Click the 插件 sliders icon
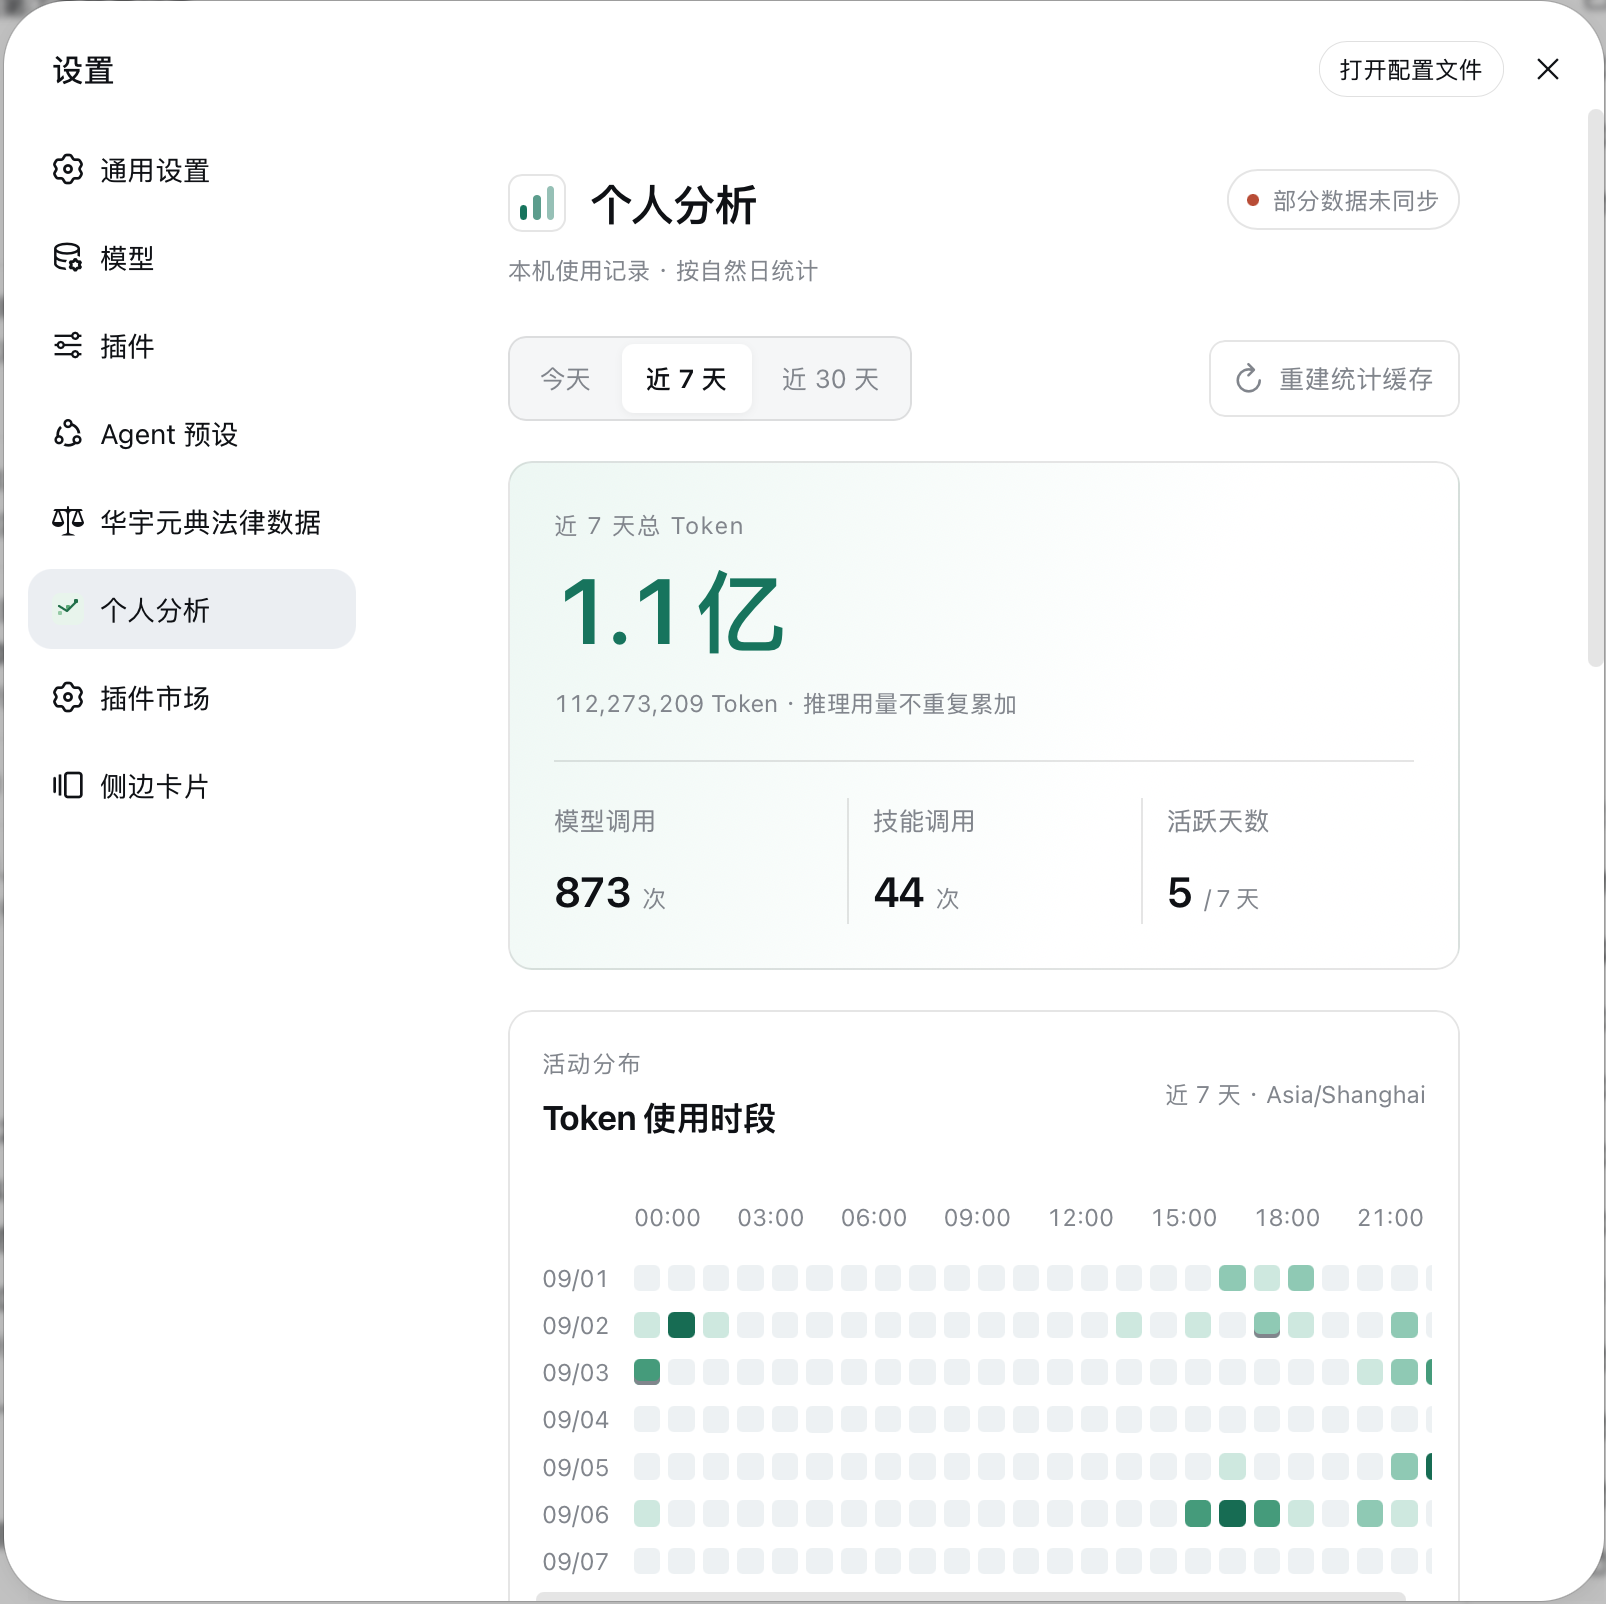1606x1604 pixels. (x=67, y=346)
